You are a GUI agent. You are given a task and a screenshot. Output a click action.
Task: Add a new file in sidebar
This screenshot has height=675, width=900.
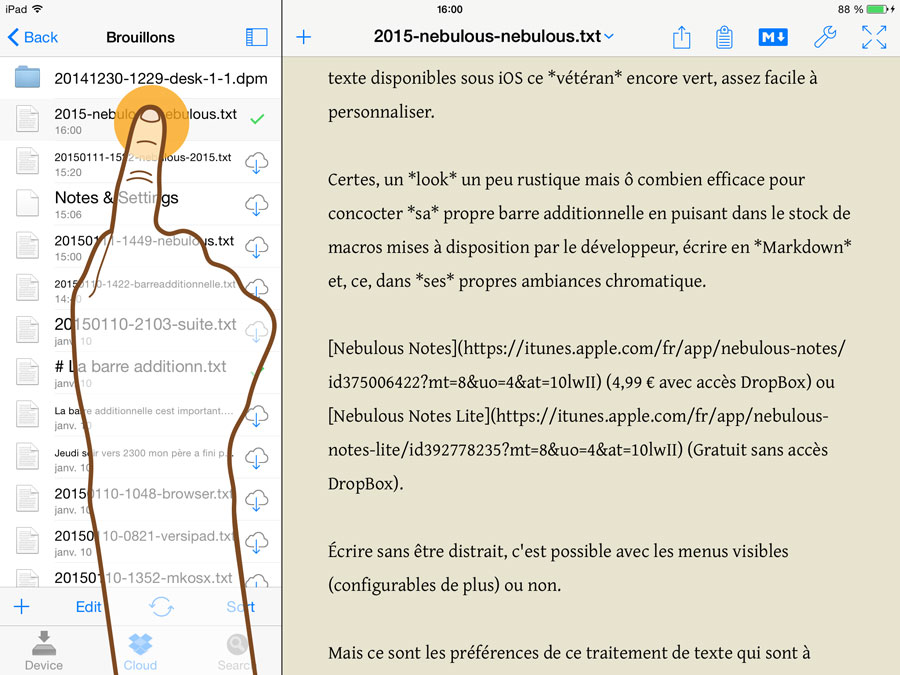[22, 607]
